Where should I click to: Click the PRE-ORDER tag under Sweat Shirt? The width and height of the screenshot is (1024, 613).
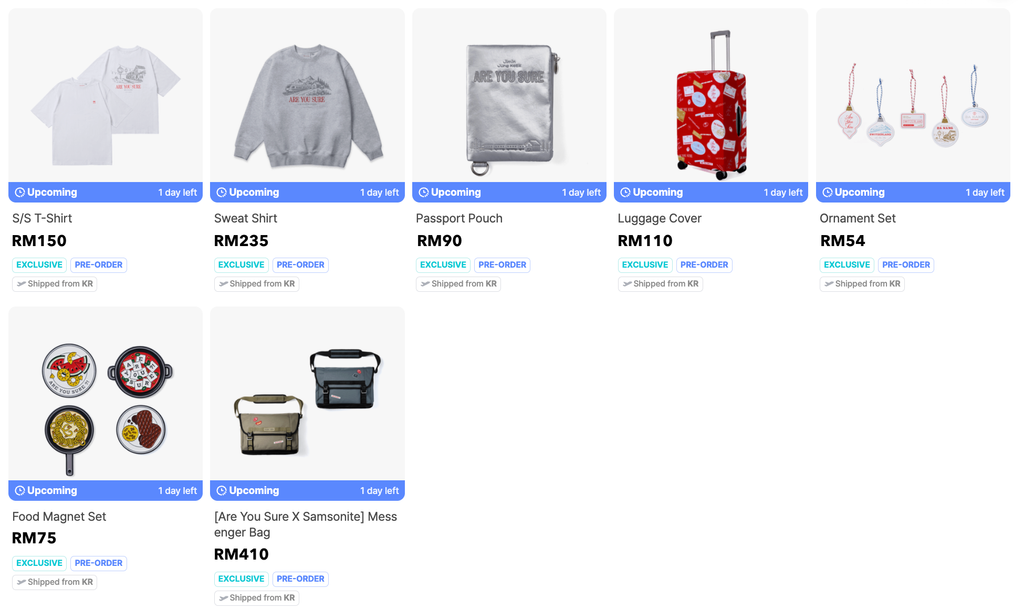click(x=300, y=265)
